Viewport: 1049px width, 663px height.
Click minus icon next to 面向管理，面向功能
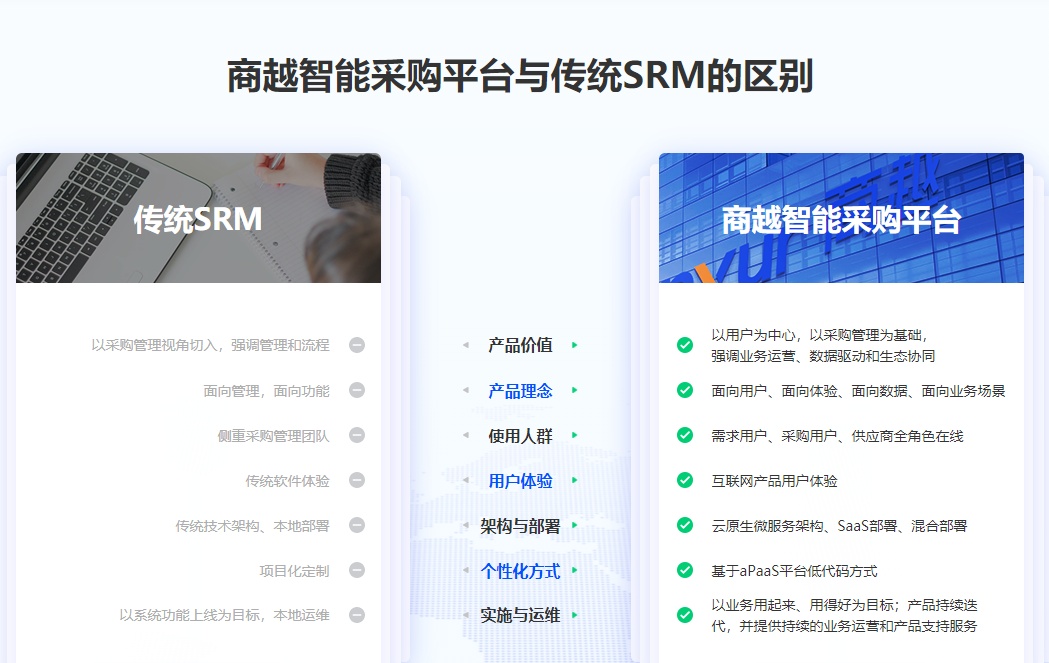point(357,390)
